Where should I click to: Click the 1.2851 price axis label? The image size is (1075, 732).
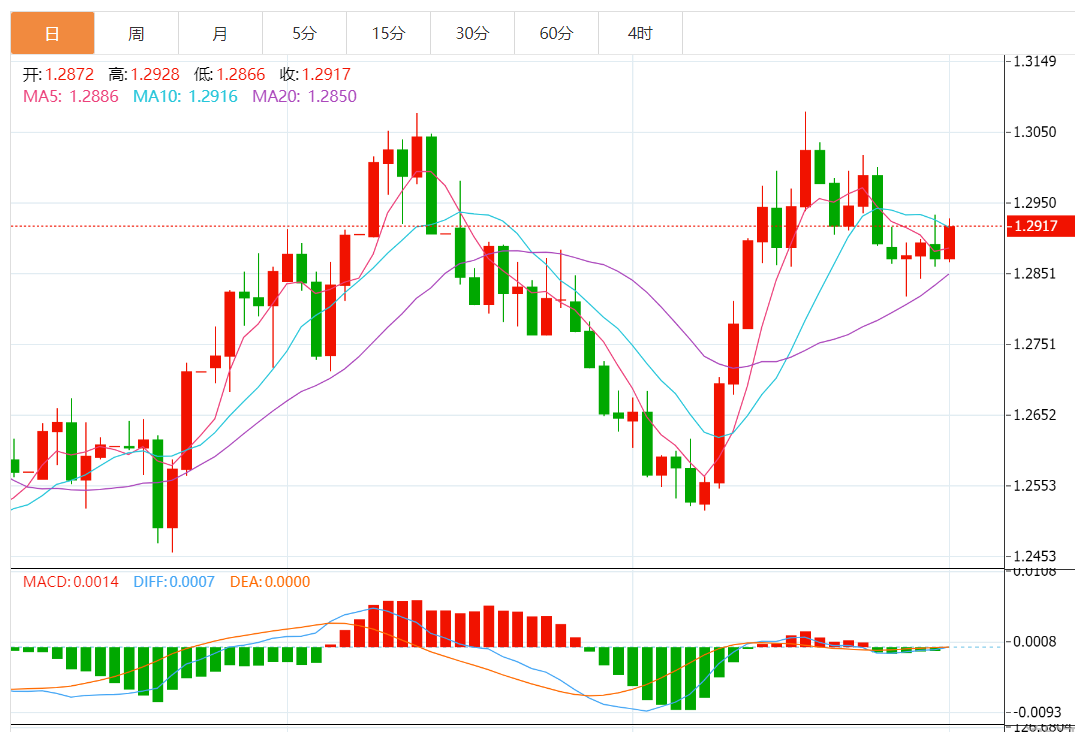pos(1035,273)
